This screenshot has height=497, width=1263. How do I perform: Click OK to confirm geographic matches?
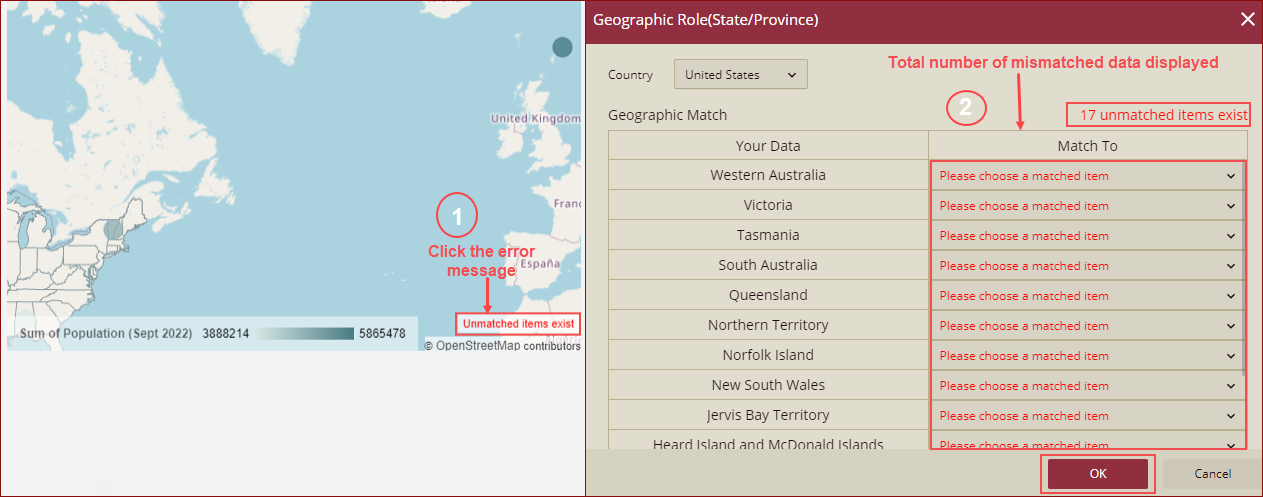(1097, 474)
